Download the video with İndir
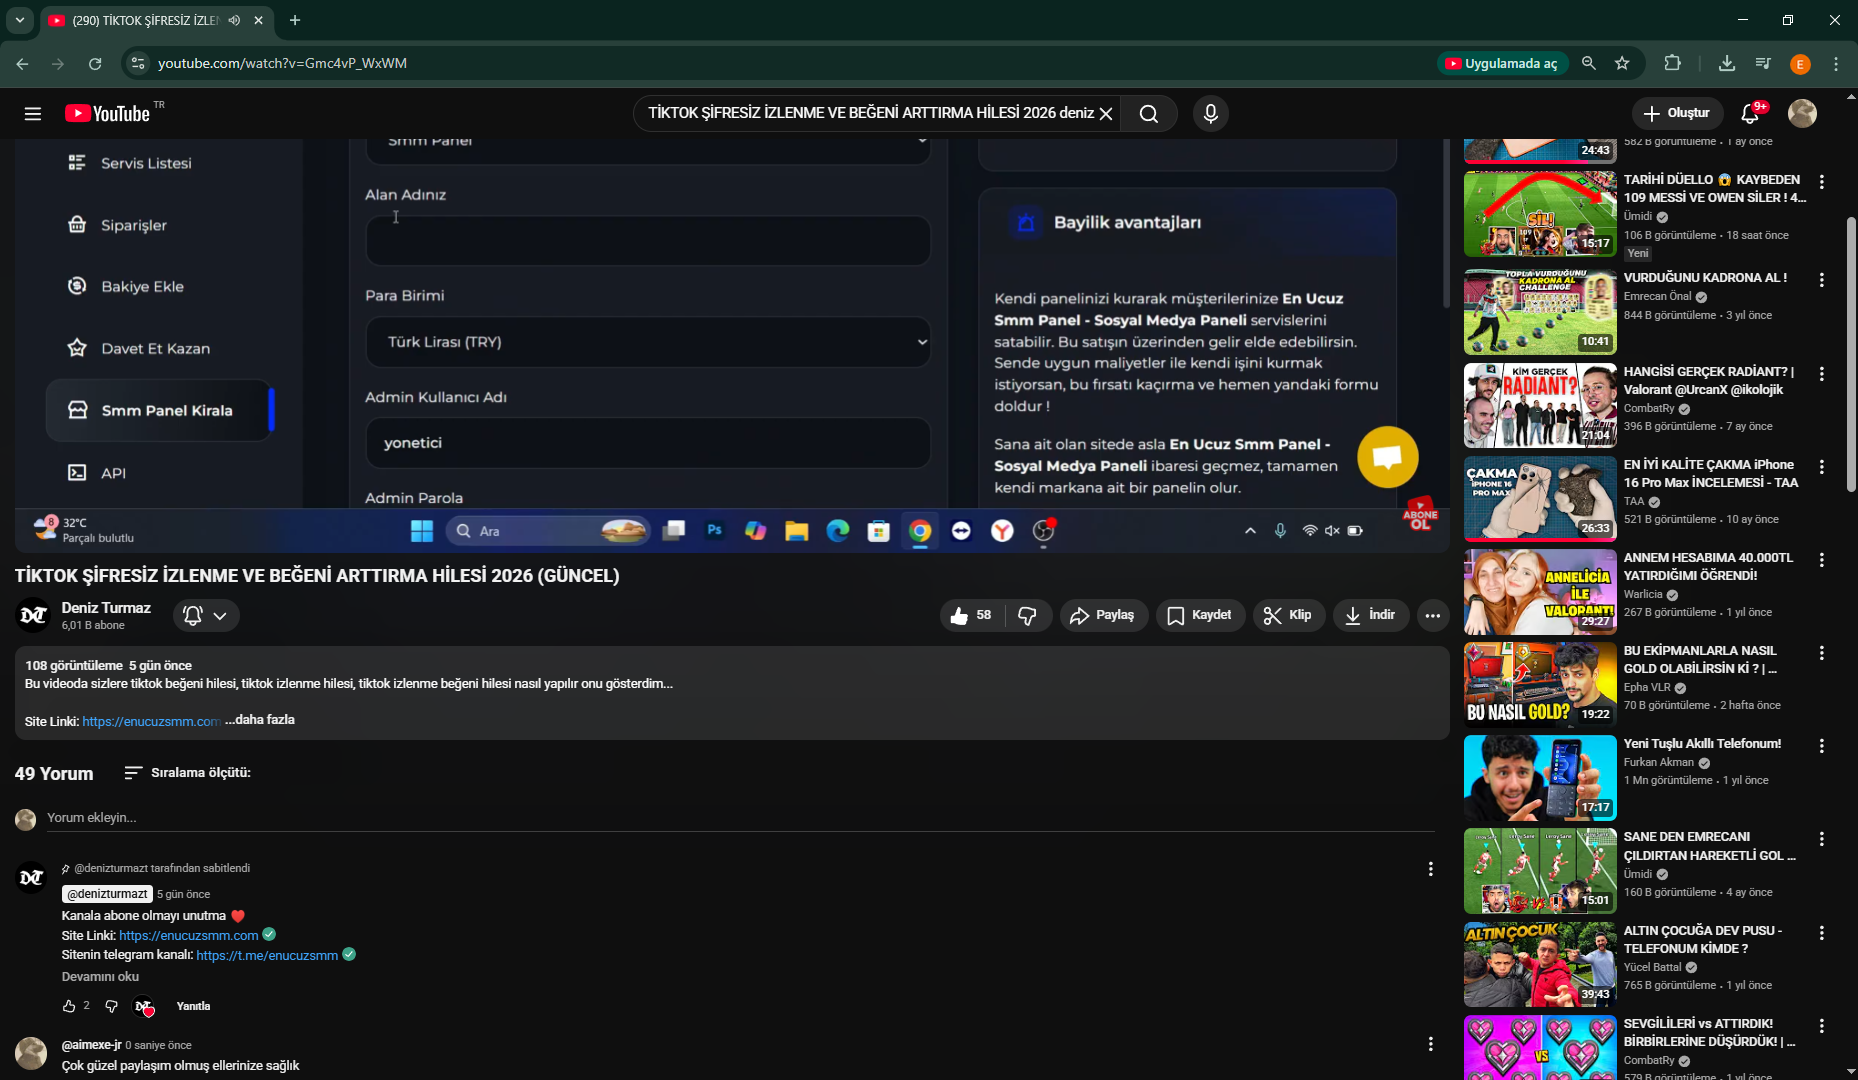The image size is (1858, 1080). tap(1370, 615)
